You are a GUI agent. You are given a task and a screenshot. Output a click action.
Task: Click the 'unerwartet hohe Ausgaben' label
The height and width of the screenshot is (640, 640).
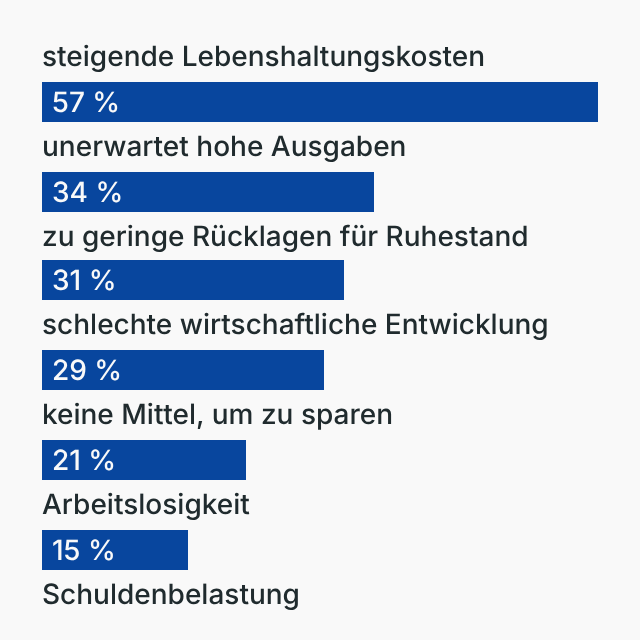coord(224,147)
